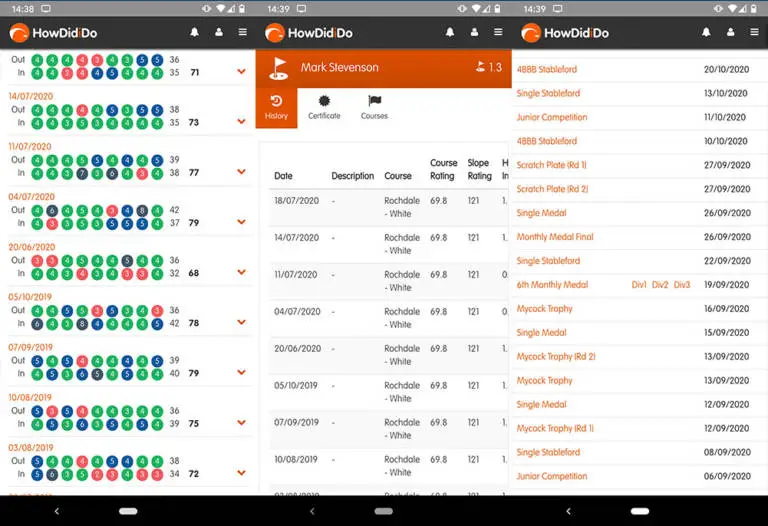Open hamburger menu in right HowDidiDo header

pyautogui.click(x=754, y=32)
